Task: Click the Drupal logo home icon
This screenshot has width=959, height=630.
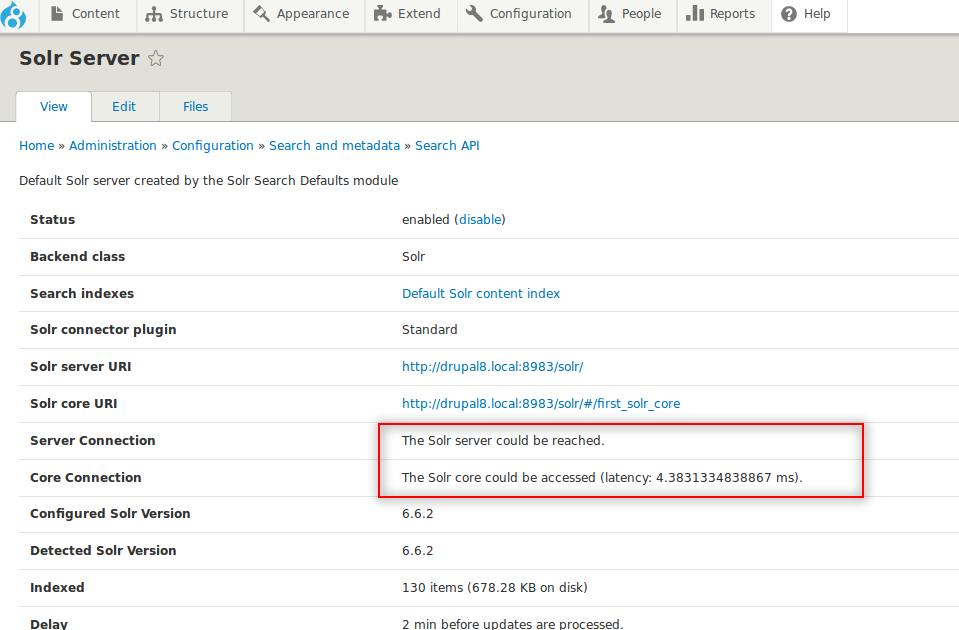Action: coord(13,15)
